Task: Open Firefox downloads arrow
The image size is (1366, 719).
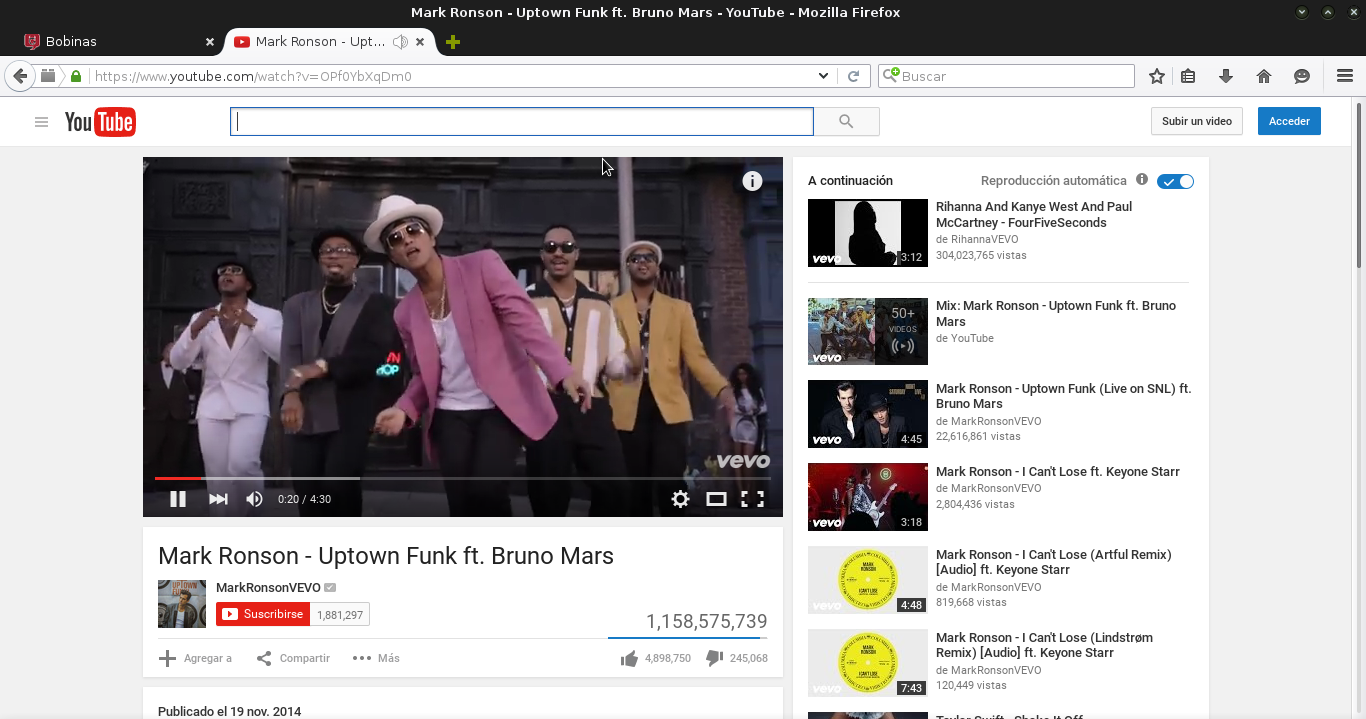Action: (x=1226, y=76)
